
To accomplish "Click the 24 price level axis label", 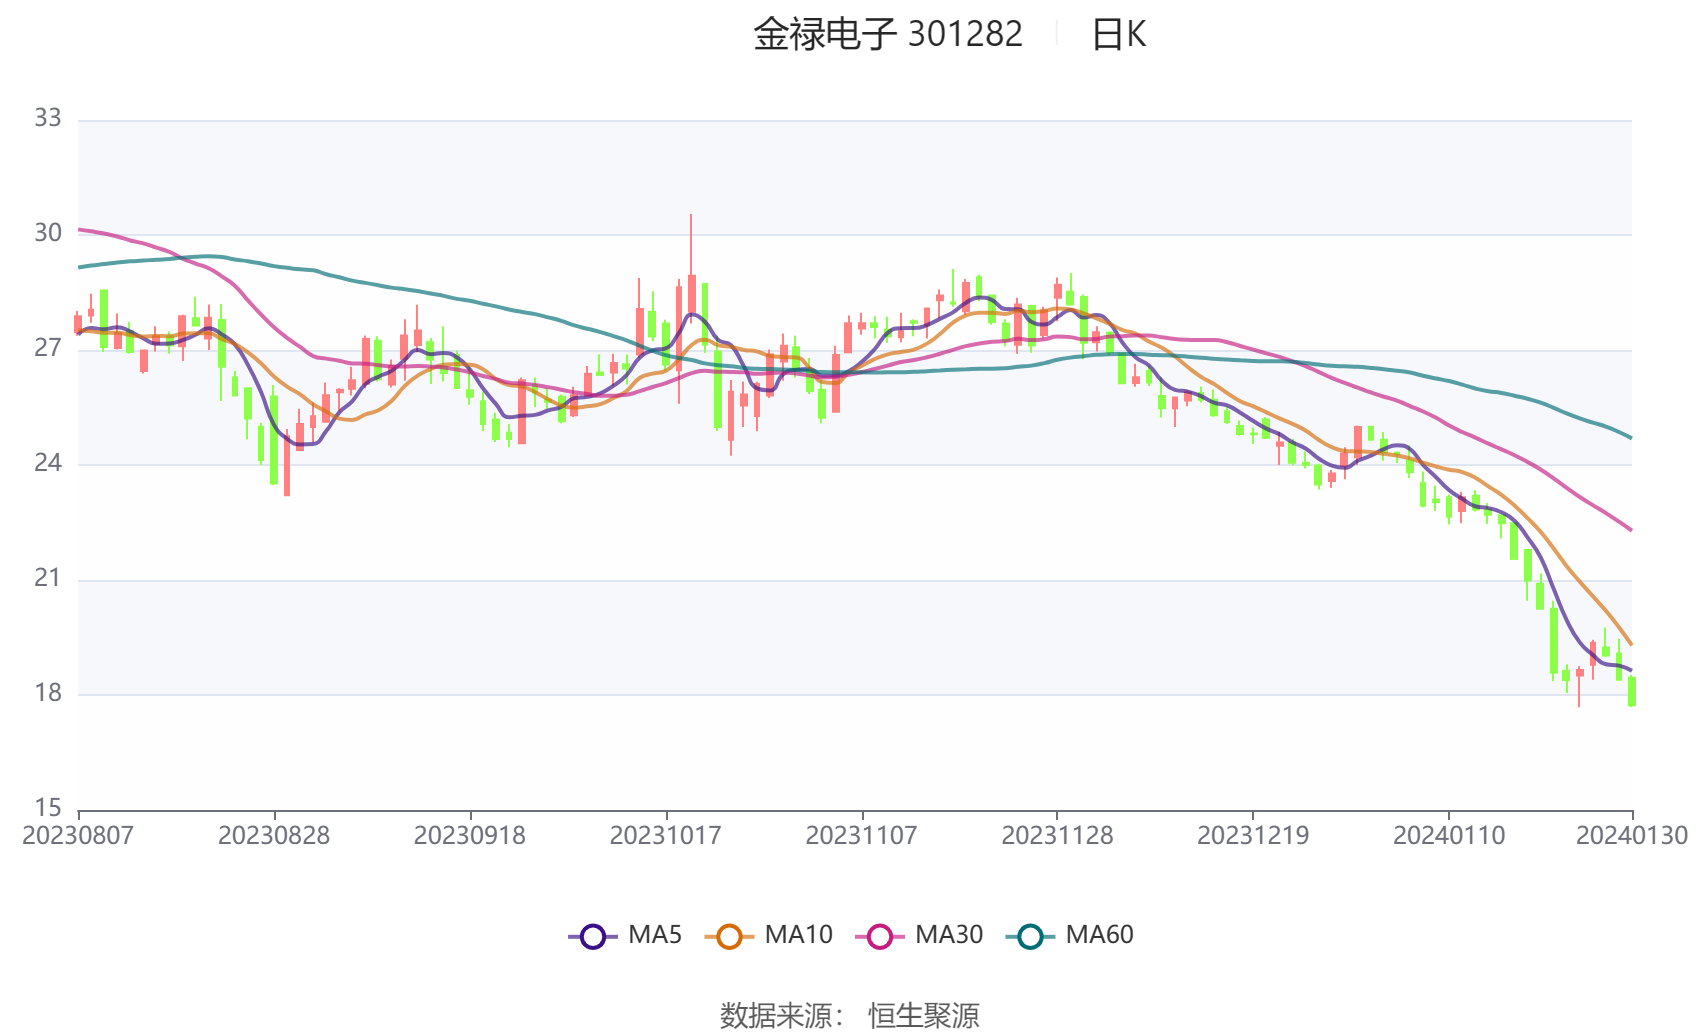I will click(48, 463).
